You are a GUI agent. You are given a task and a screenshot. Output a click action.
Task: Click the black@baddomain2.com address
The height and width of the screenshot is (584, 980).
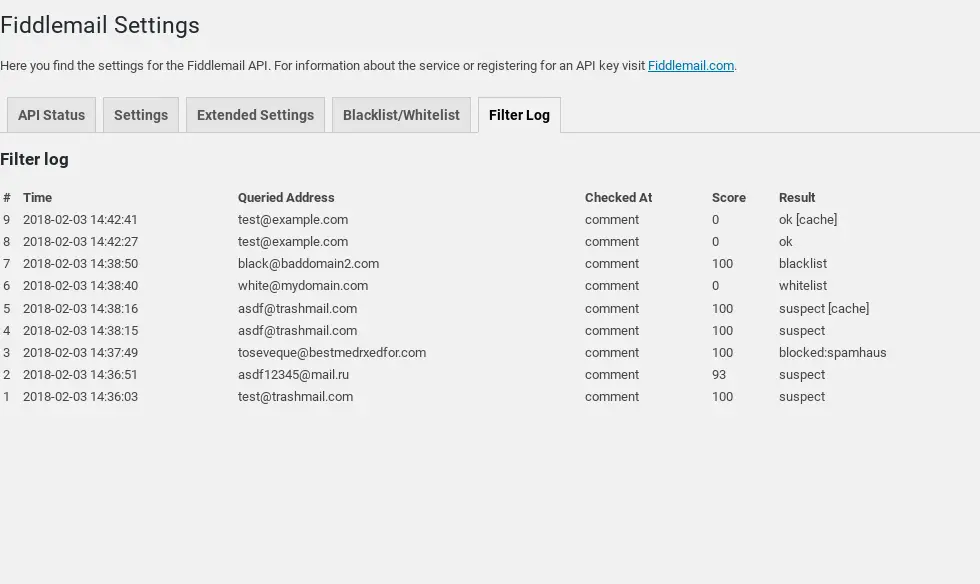308,263
